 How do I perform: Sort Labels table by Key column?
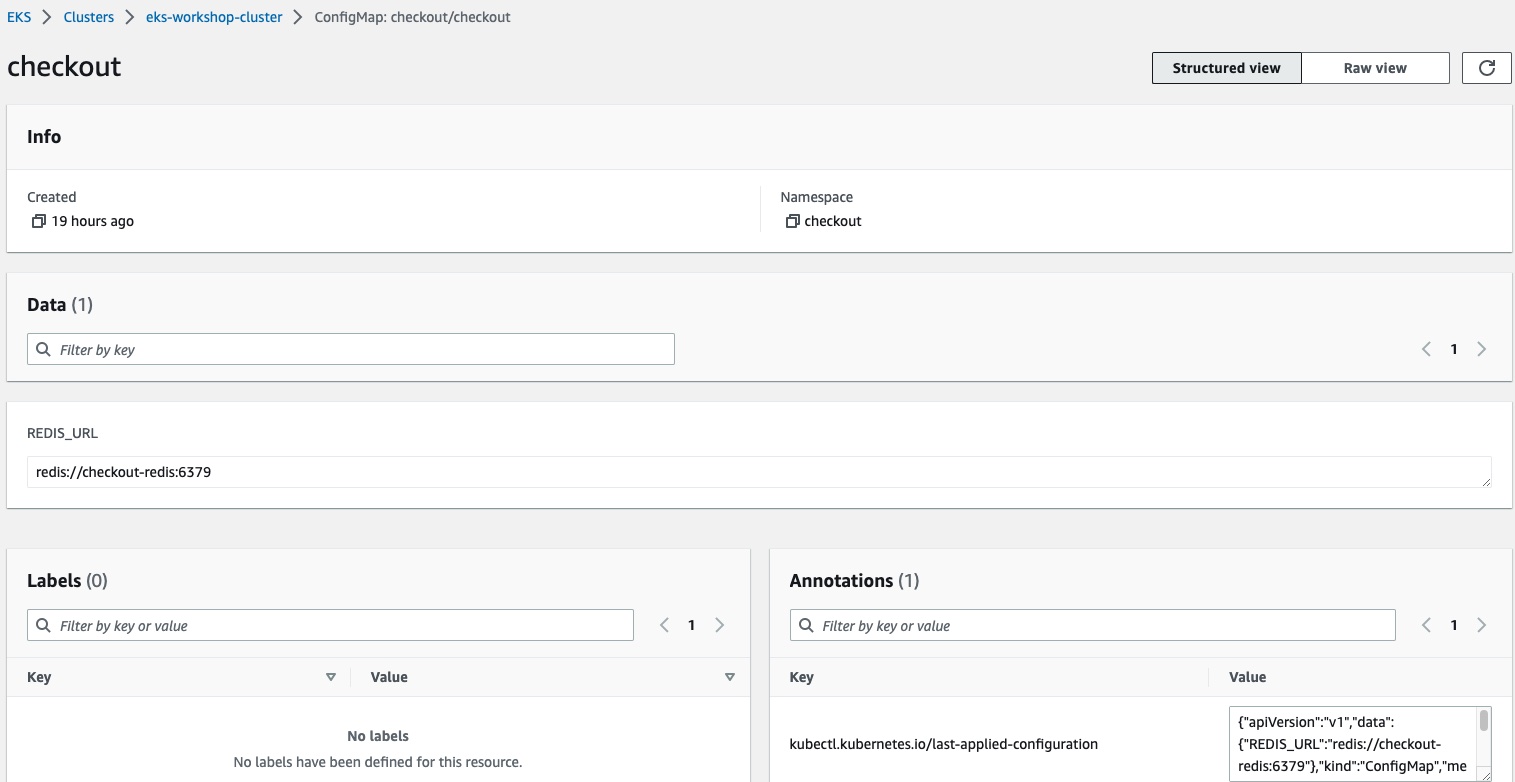[x=330, y=677]
